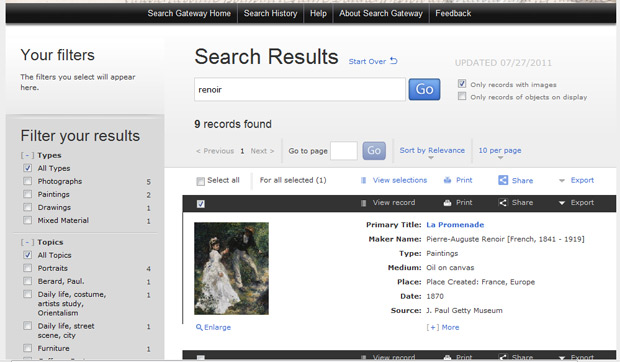Click the Start Over arrow icon
Screen dimensions: 620x362
tap(393, 61)
